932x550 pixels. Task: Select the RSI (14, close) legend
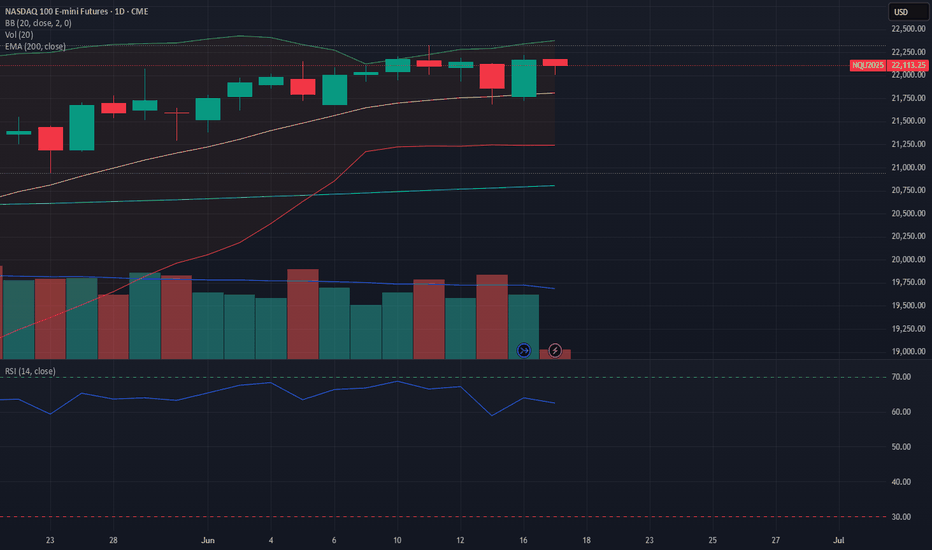point(30,371)
